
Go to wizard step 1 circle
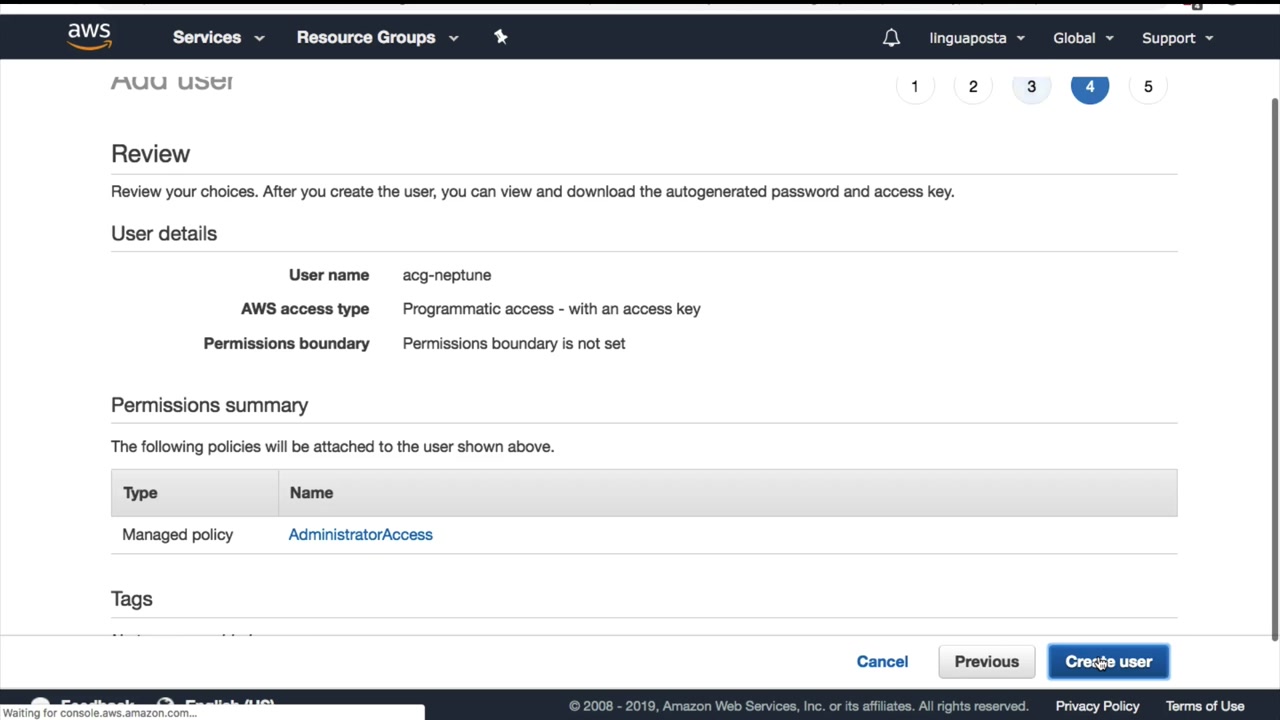914,87
